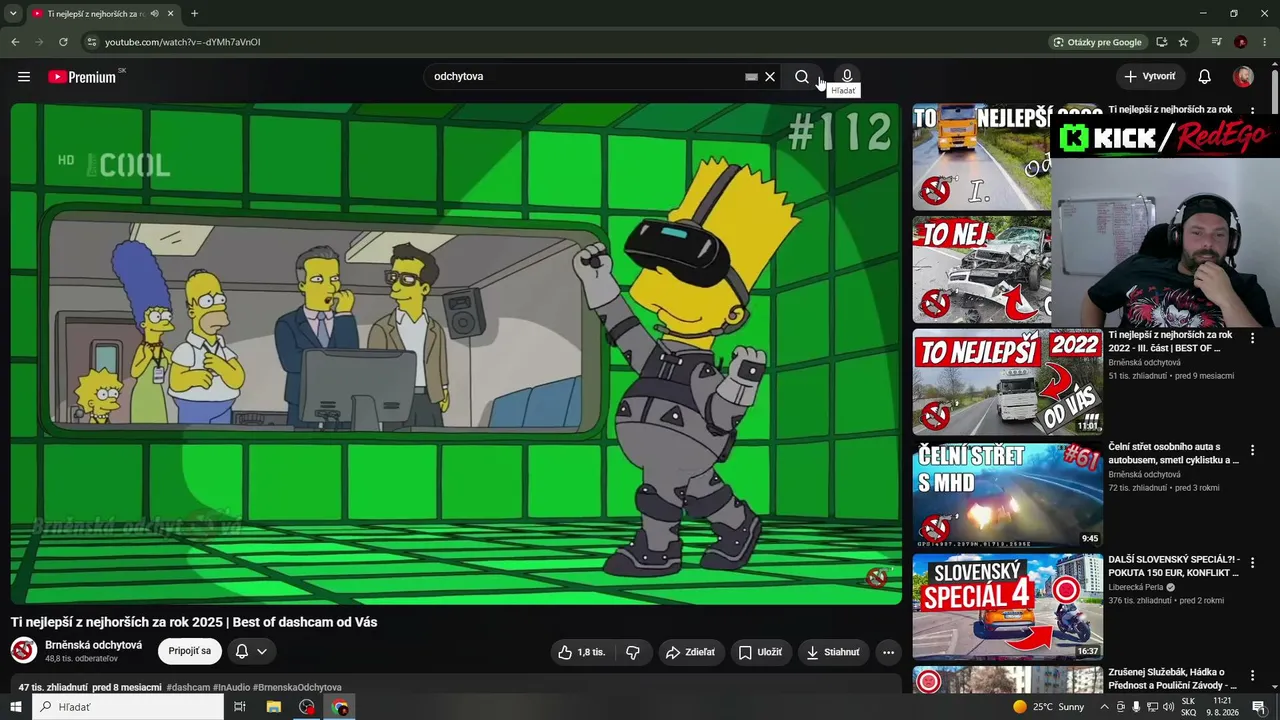Start voice search with the microphone
The height and width of the screenshot is (720, 1280).
click(x=847, y=76)
